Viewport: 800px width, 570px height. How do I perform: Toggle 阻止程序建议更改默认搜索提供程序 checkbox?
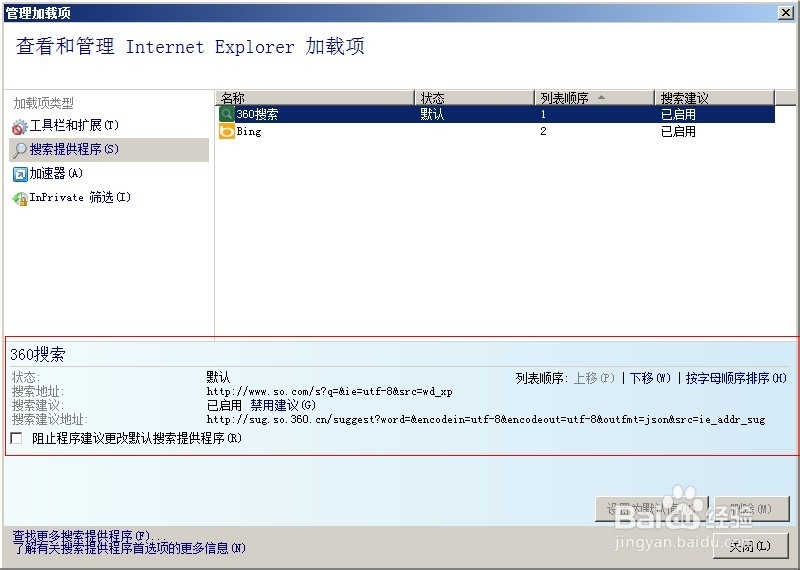point(16,438)
